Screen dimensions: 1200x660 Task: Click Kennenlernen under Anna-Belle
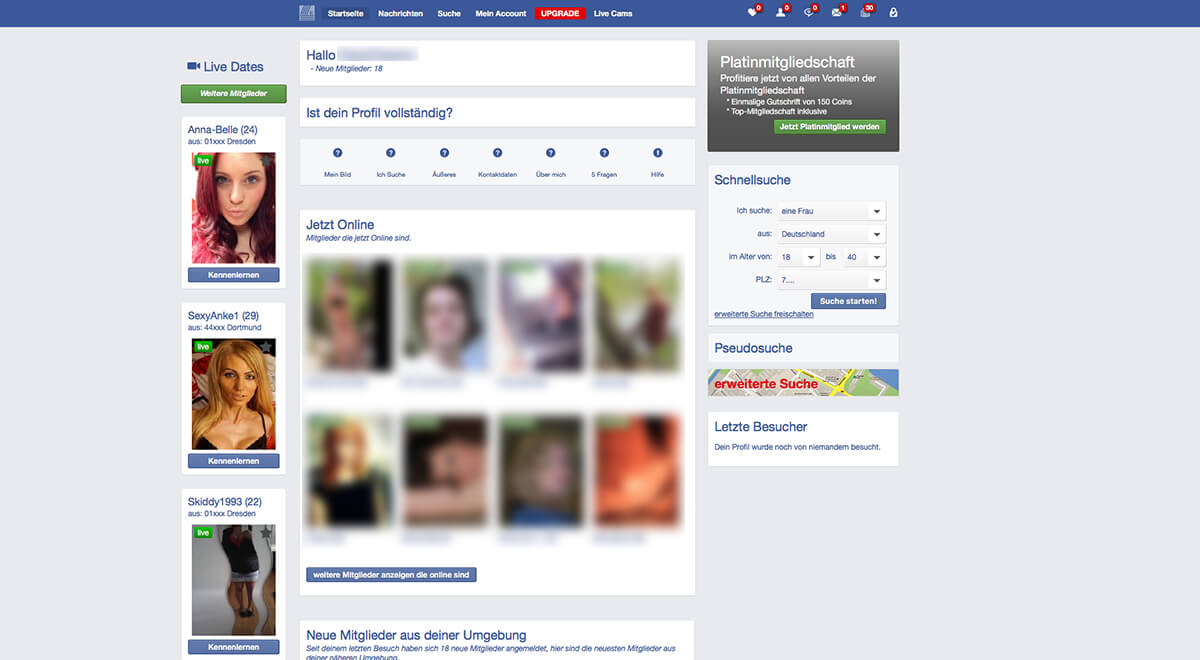[234, 275]
